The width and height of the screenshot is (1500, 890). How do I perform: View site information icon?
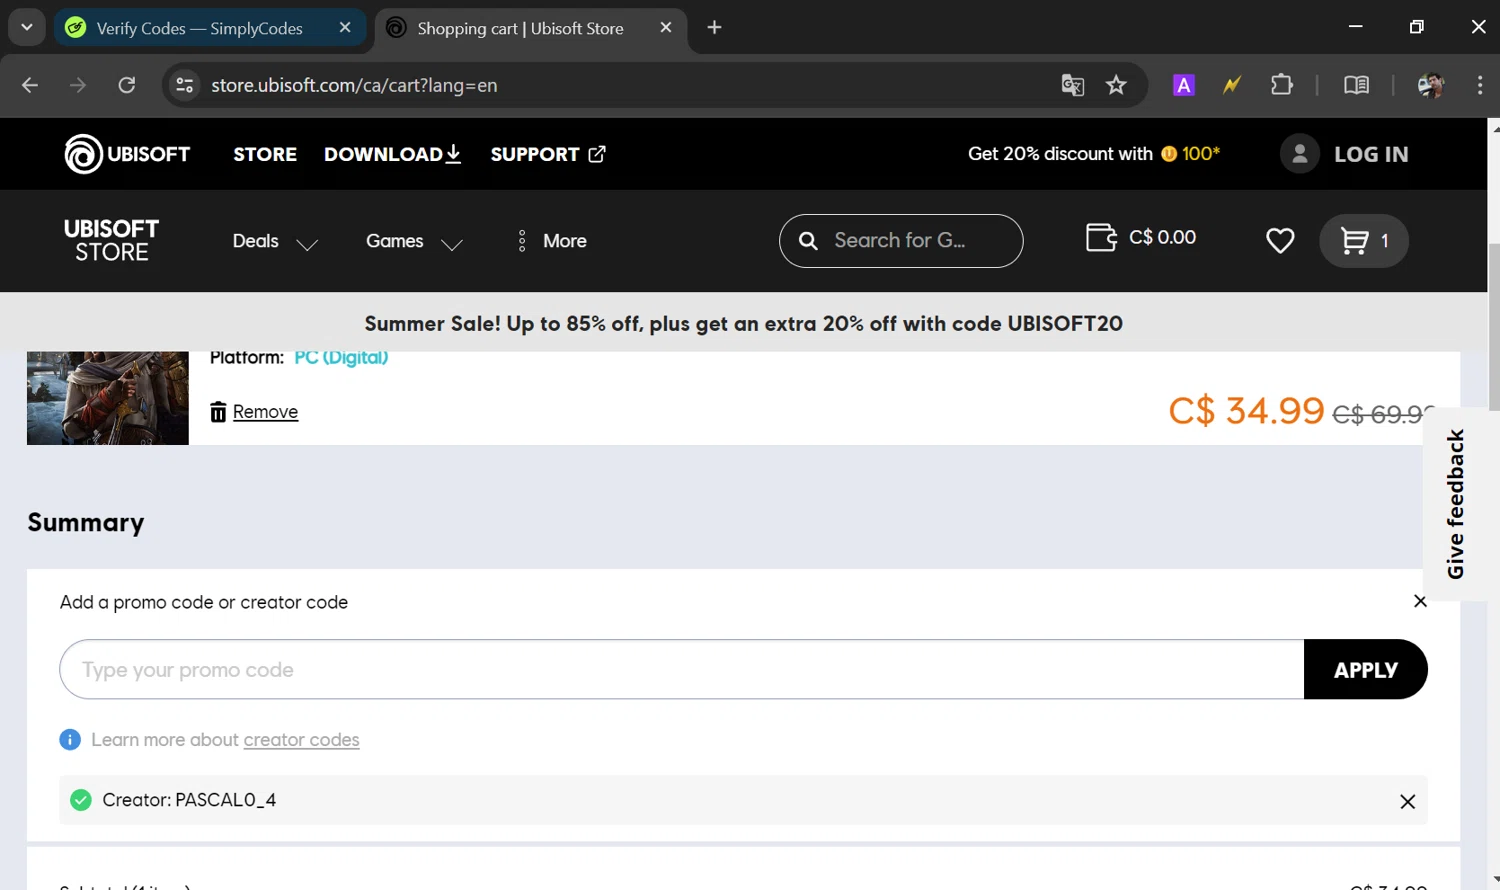click(x=185, y=85)
